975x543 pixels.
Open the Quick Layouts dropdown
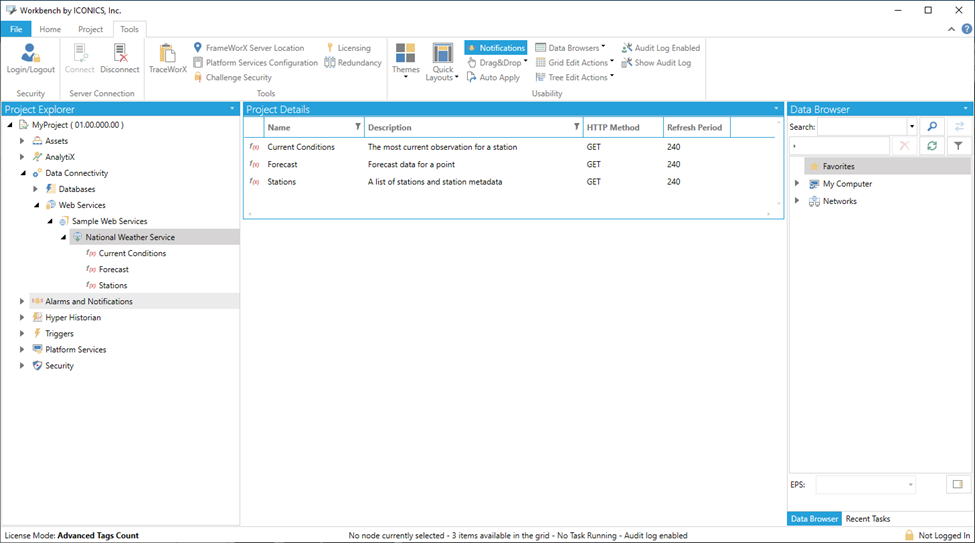click(442, 62)
